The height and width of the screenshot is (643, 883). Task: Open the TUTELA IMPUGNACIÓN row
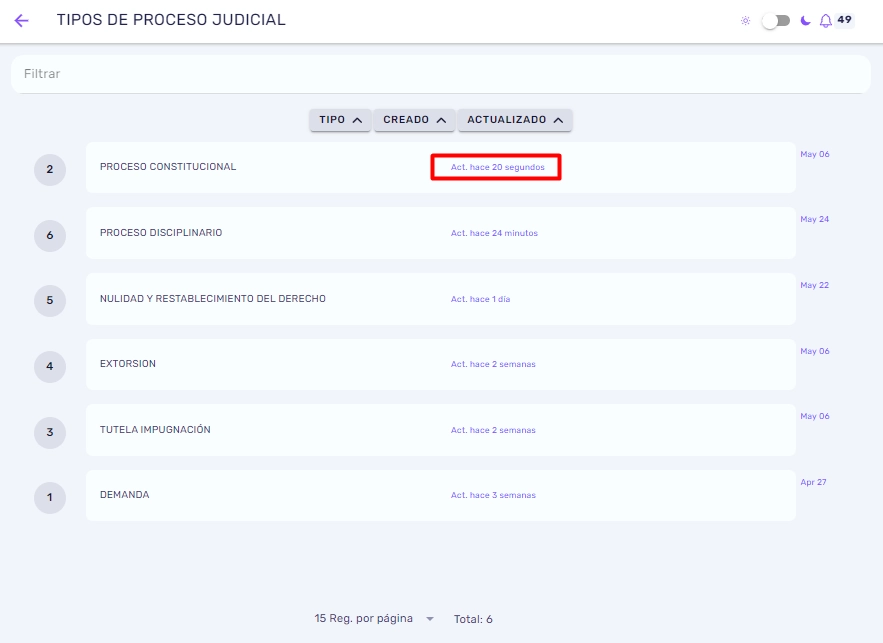441,430
